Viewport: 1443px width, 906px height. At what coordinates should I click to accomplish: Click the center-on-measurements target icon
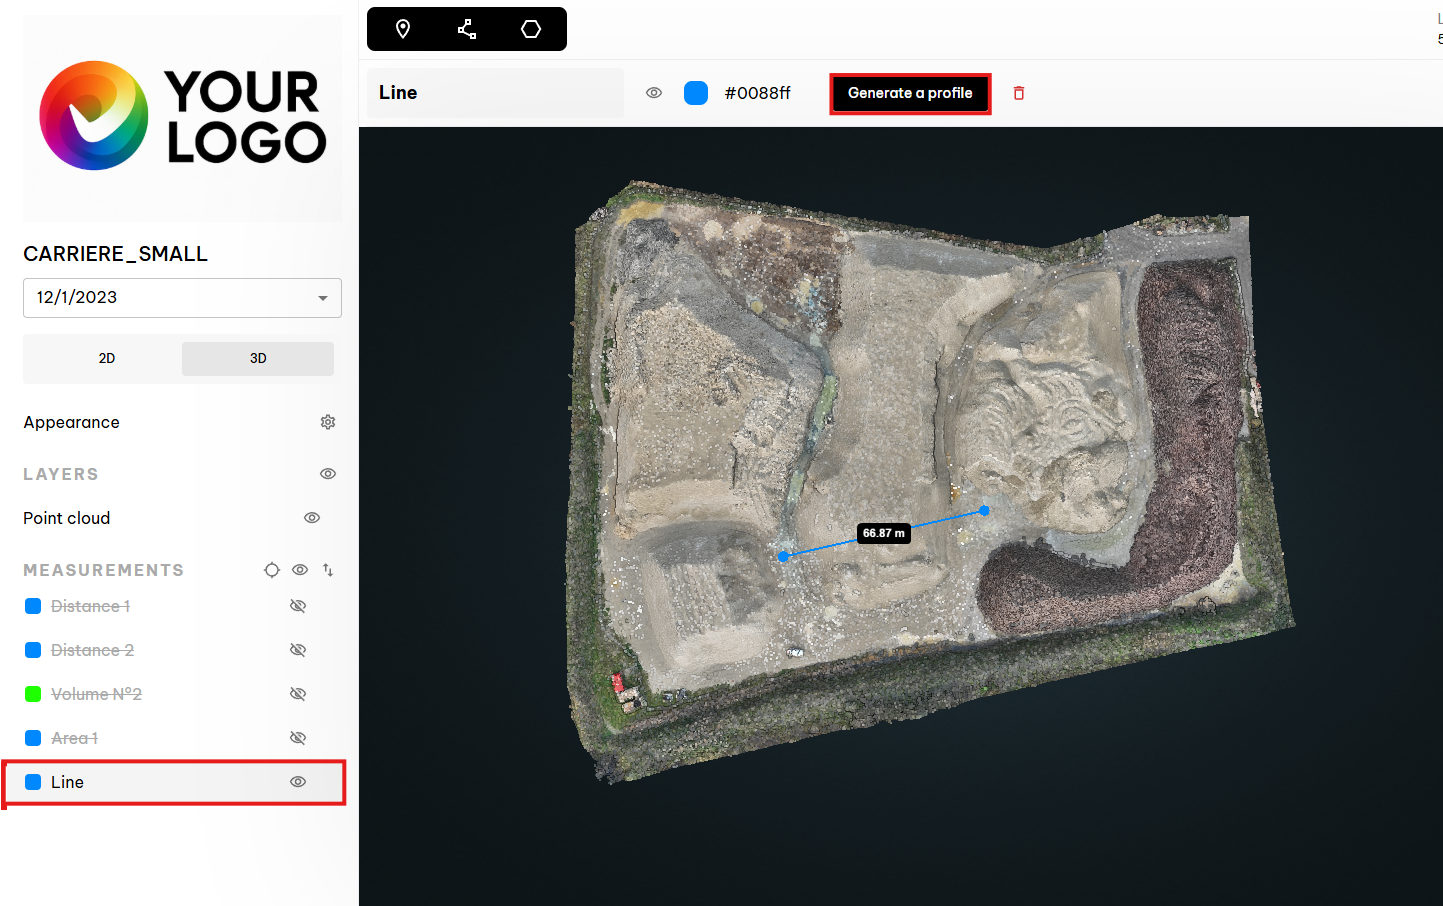coord(272,570)
